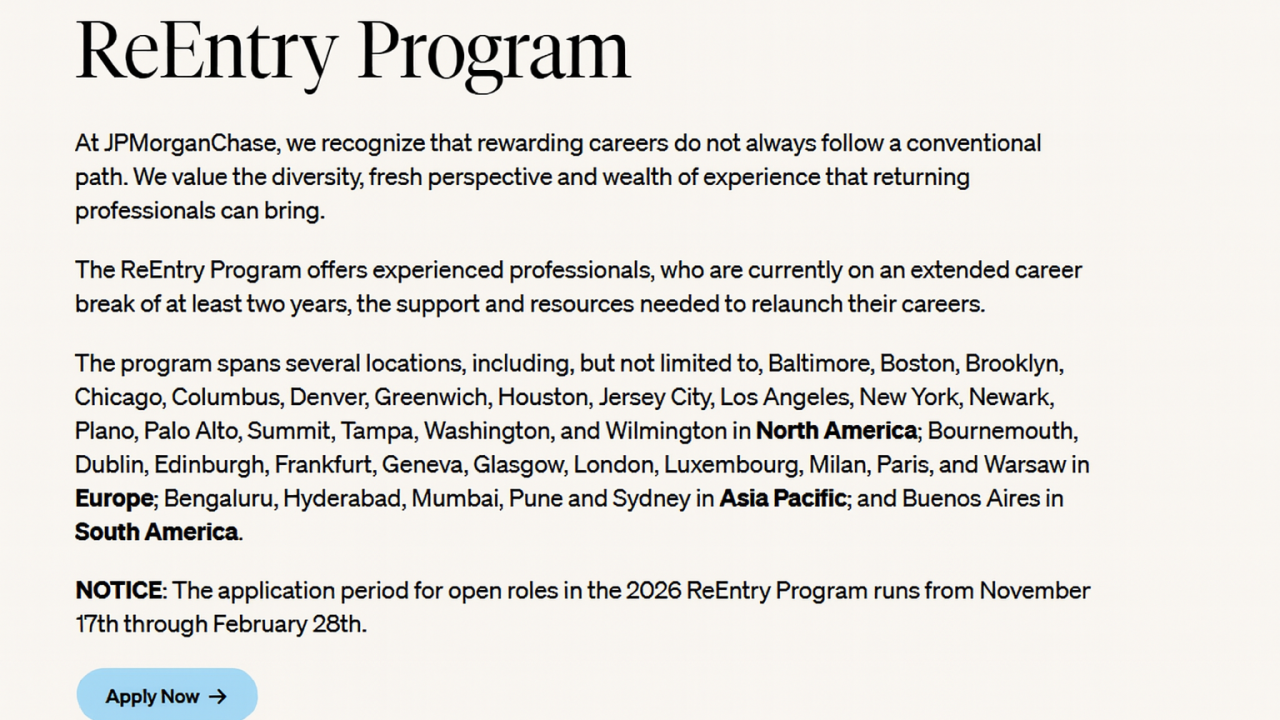Click the arrow icon inside Apply Now

[218, 696]
